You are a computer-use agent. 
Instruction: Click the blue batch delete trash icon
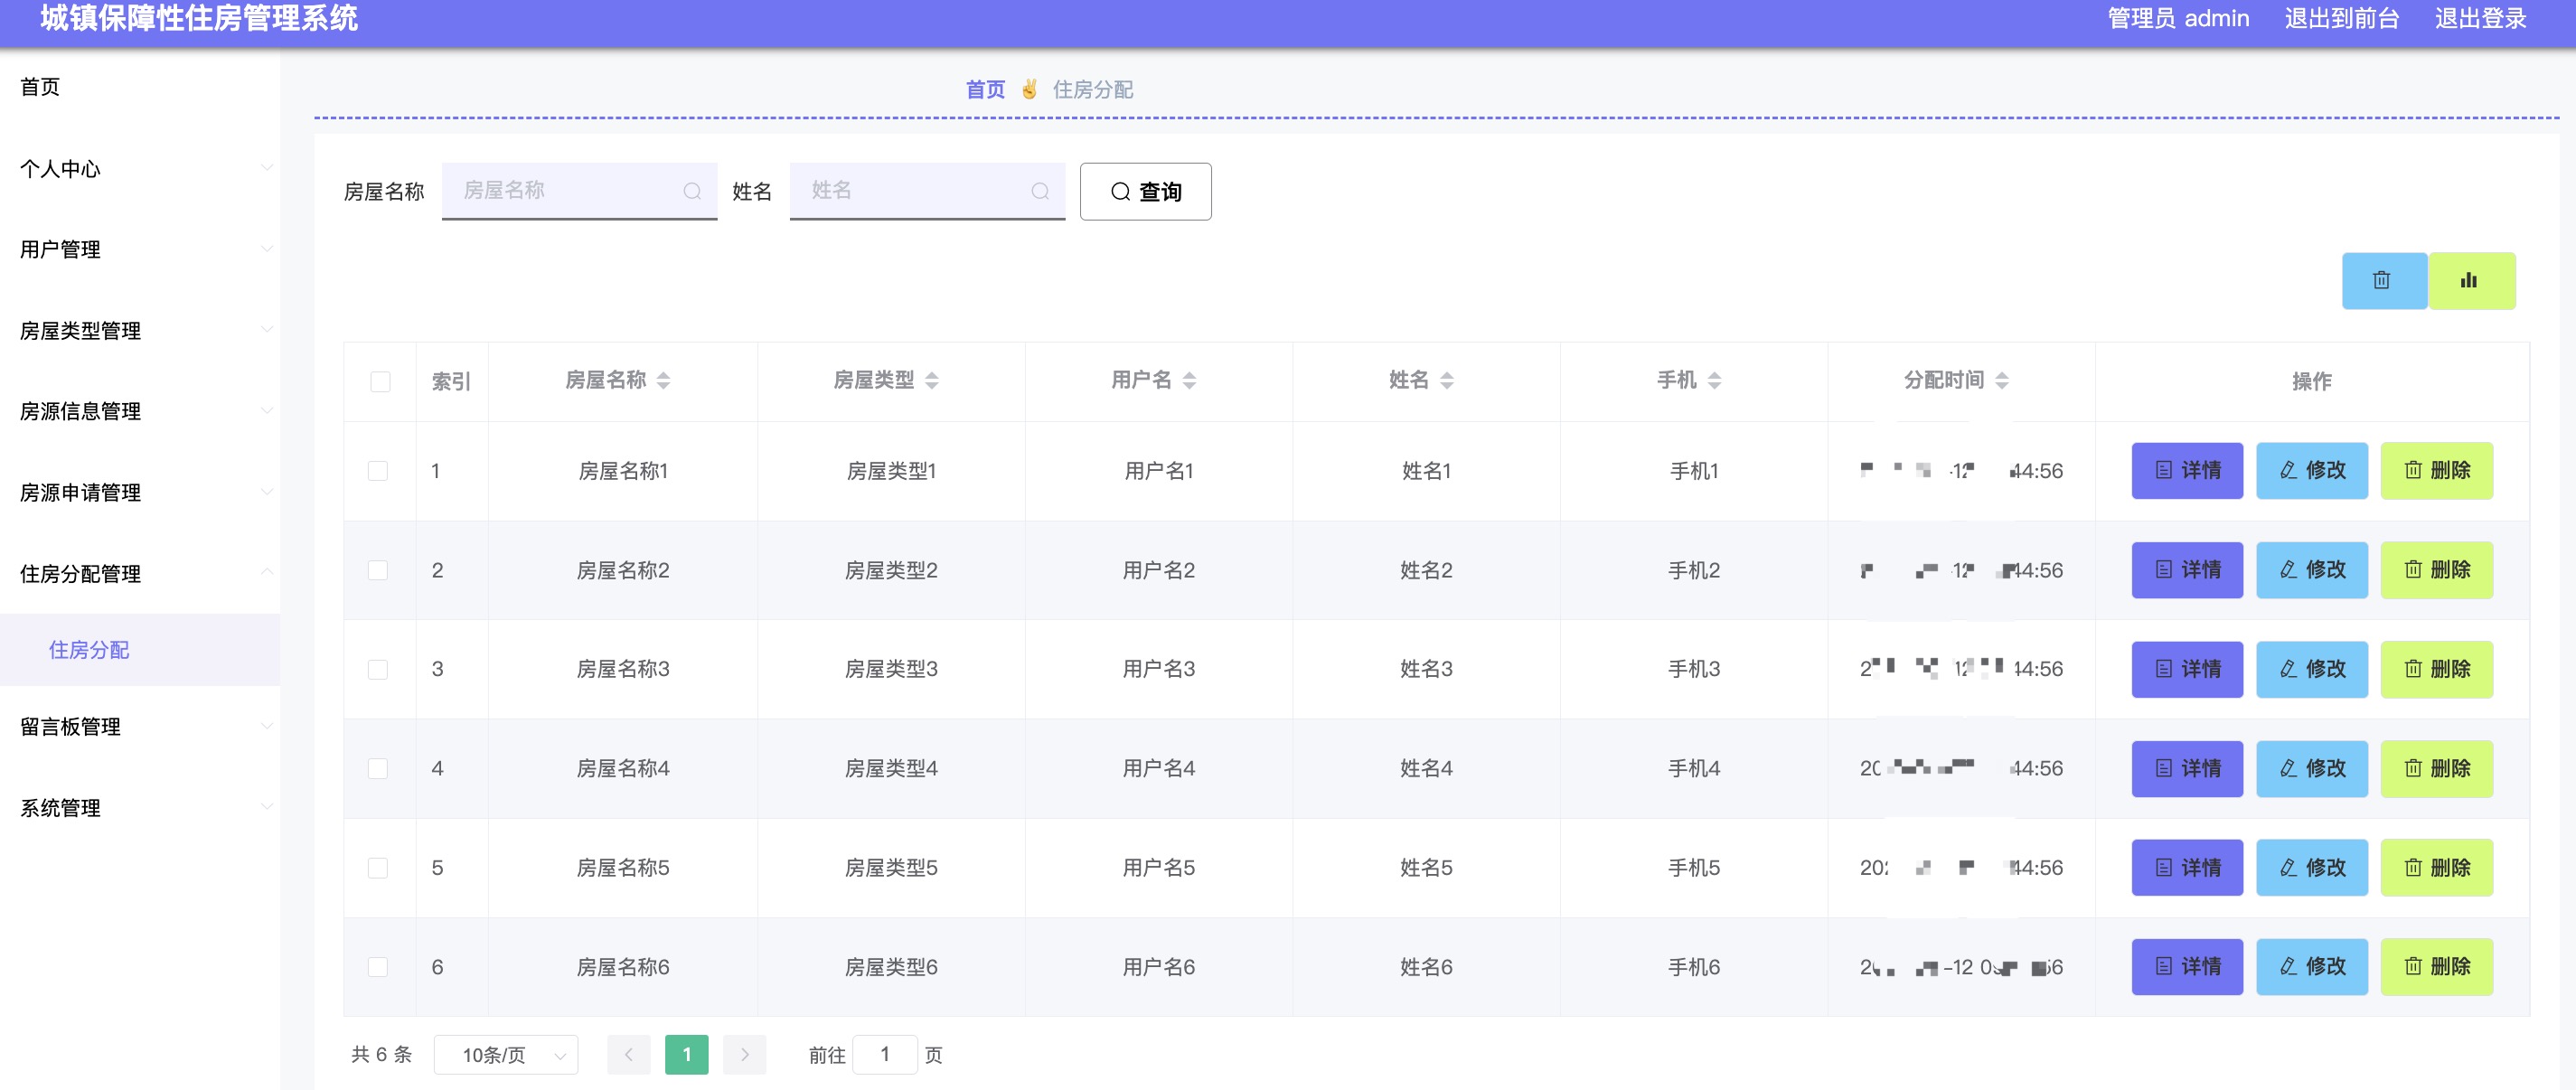click(2383, 280)
